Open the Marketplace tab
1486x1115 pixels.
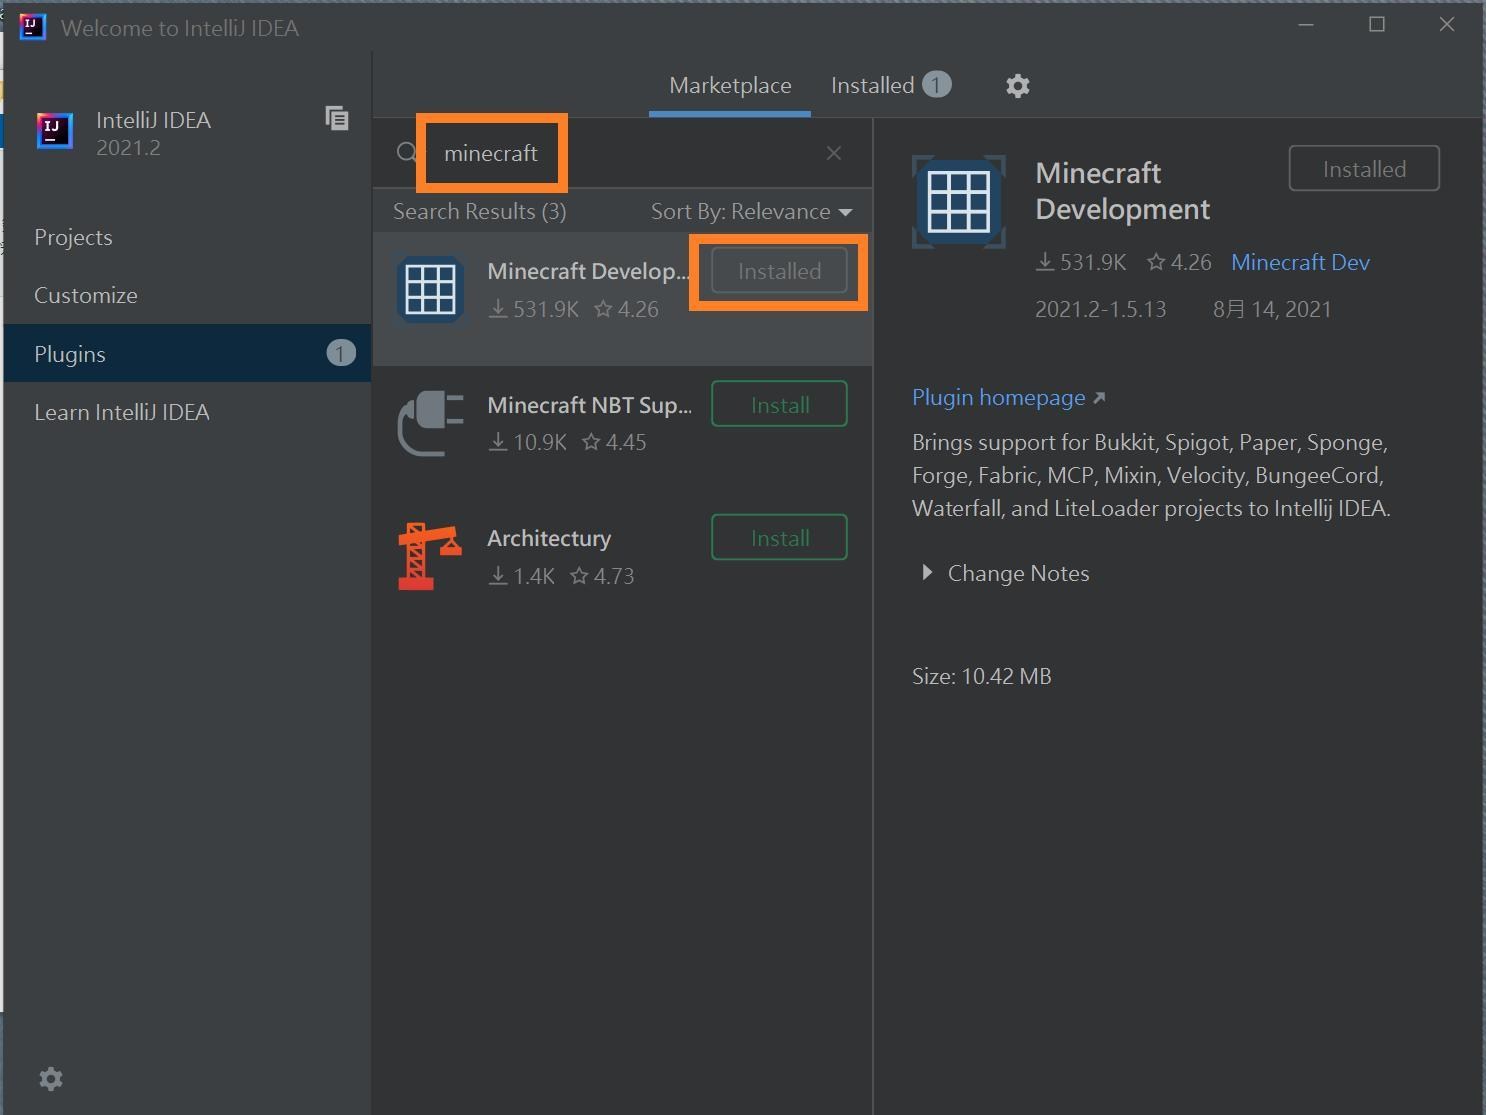(x=730, y=86)
